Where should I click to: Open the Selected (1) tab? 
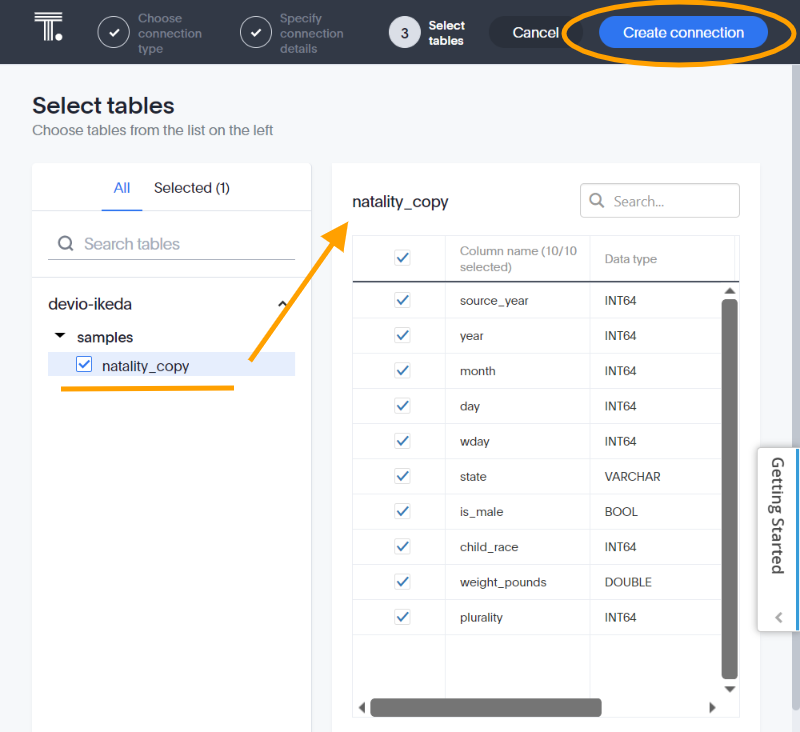[x=191, y=188]
